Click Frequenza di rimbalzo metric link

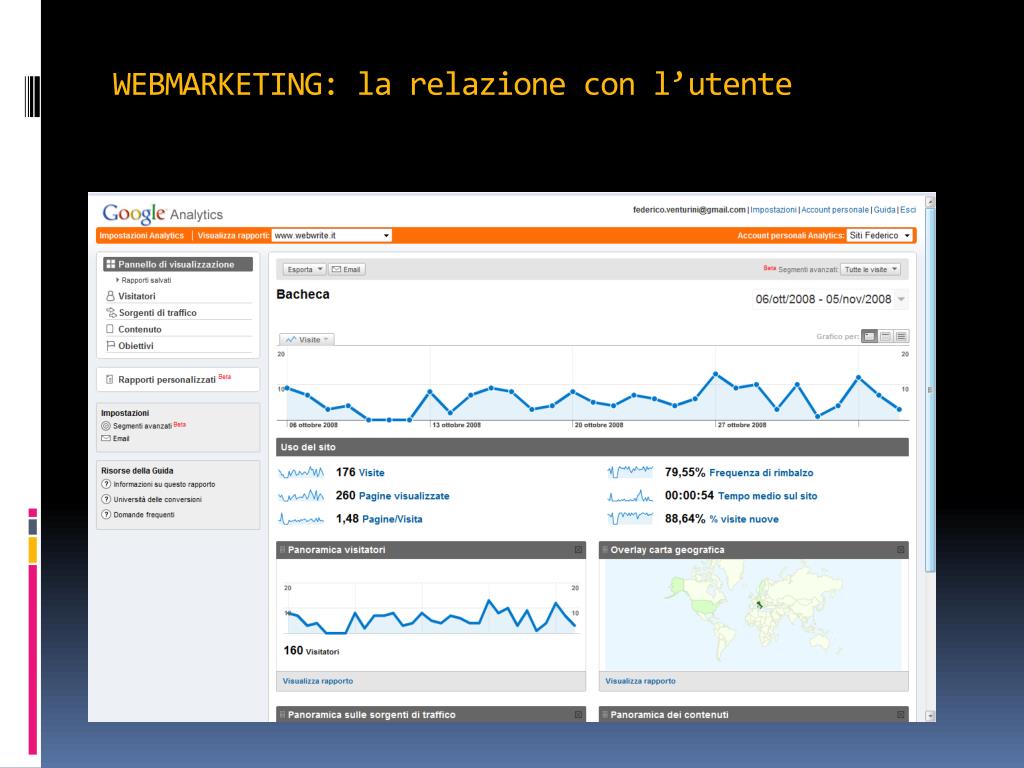(x=761, y=473)
